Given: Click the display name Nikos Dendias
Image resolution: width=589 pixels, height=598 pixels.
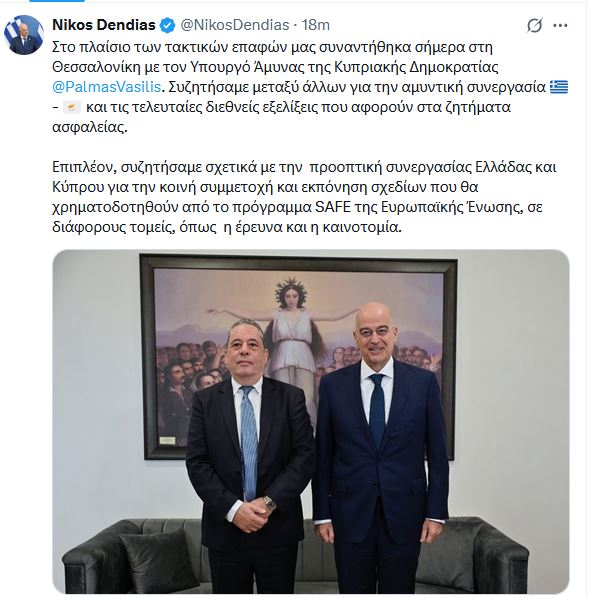Looking at the screenshot, I should click(104, 25).
